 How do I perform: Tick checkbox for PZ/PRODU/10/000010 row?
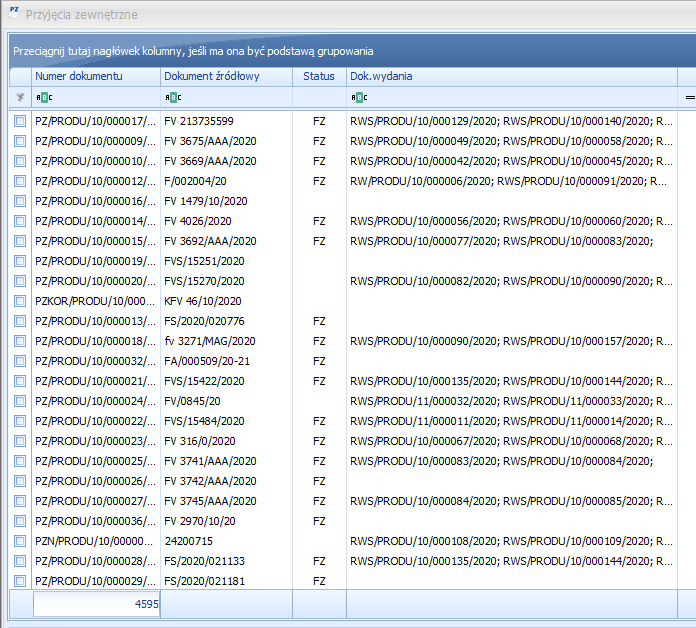tap(20, 161)
